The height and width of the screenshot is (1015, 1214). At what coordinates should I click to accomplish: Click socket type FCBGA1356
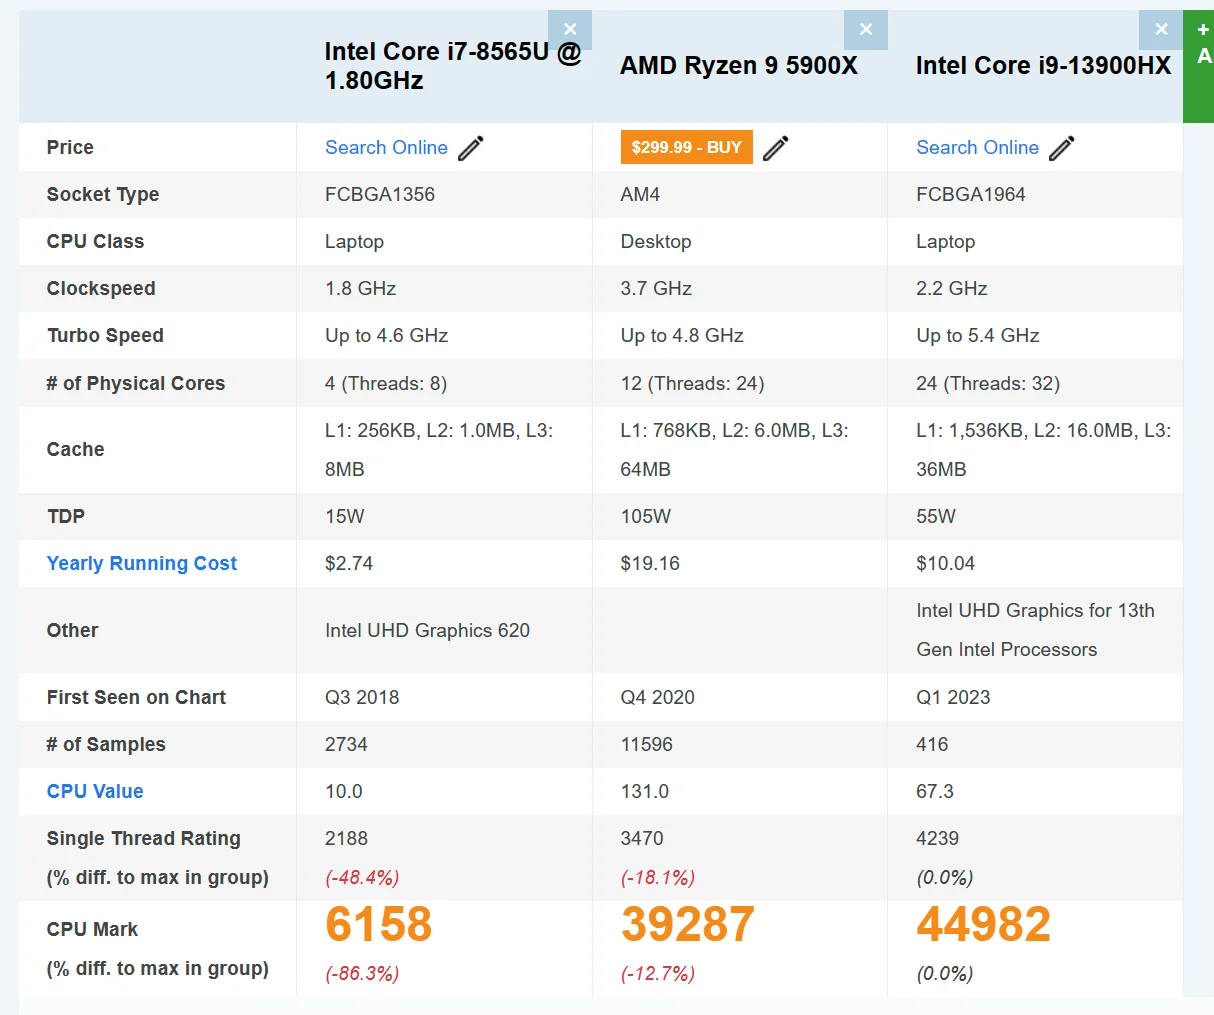380,194
